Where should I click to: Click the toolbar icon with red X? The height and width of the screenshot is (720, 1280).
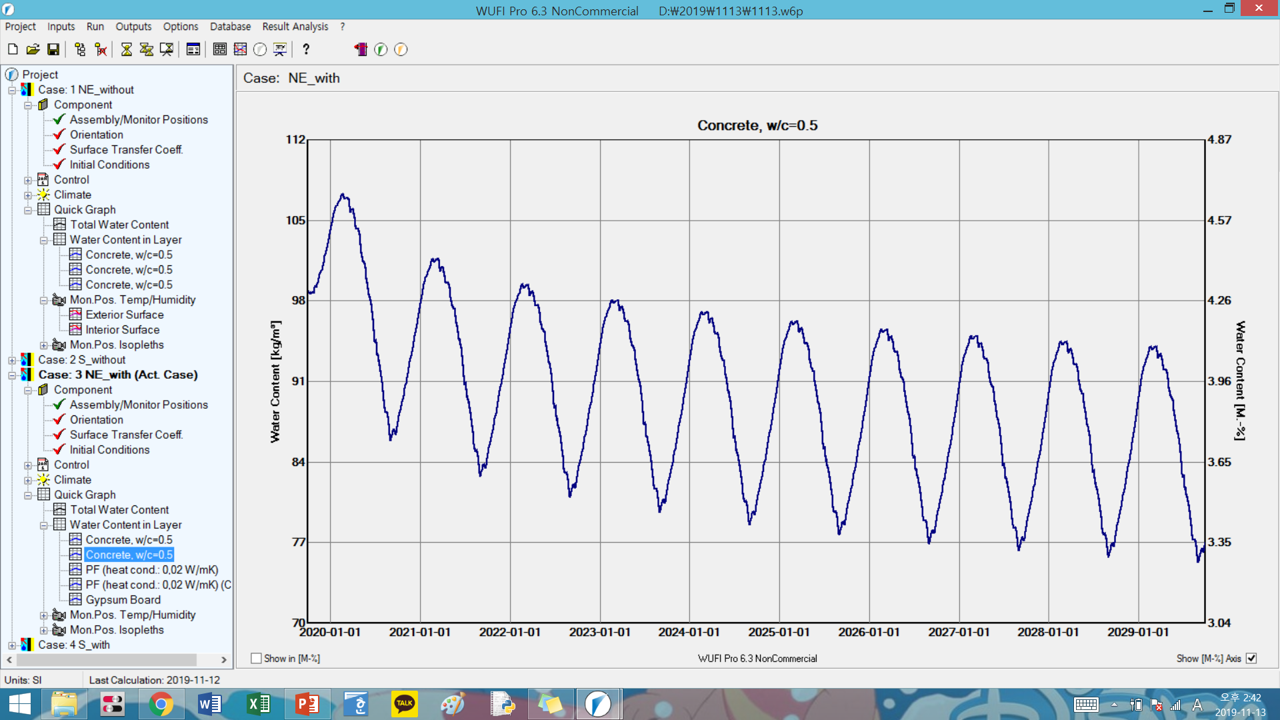click(100, 49)
